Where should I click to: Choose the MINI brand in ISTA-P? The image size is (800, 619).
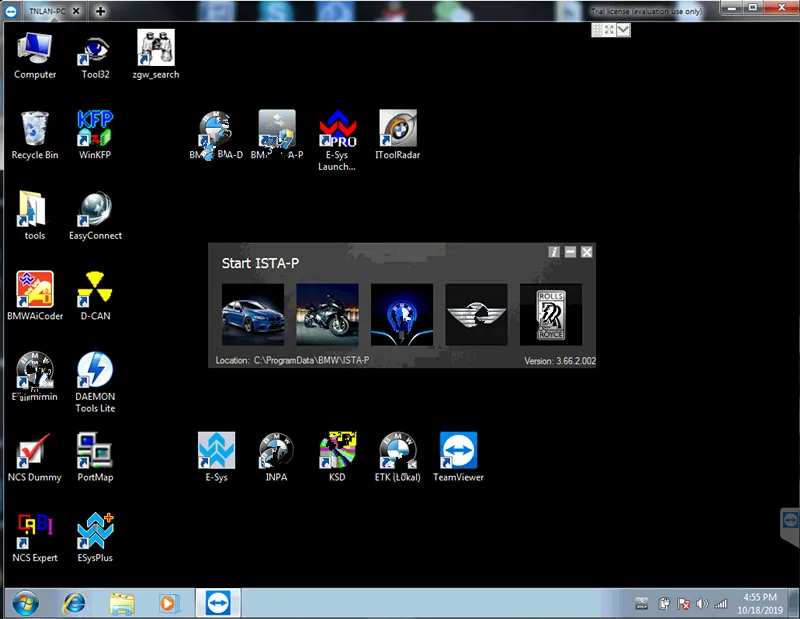point(477,315)
